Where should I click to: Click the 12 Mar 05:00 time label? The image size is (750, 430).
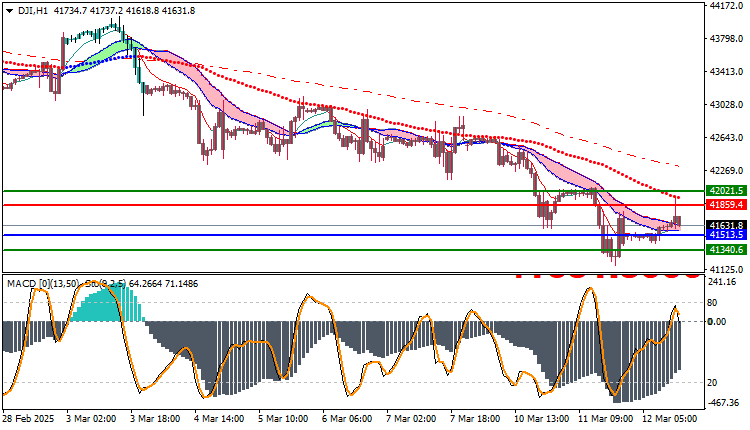tap(670, 419)
